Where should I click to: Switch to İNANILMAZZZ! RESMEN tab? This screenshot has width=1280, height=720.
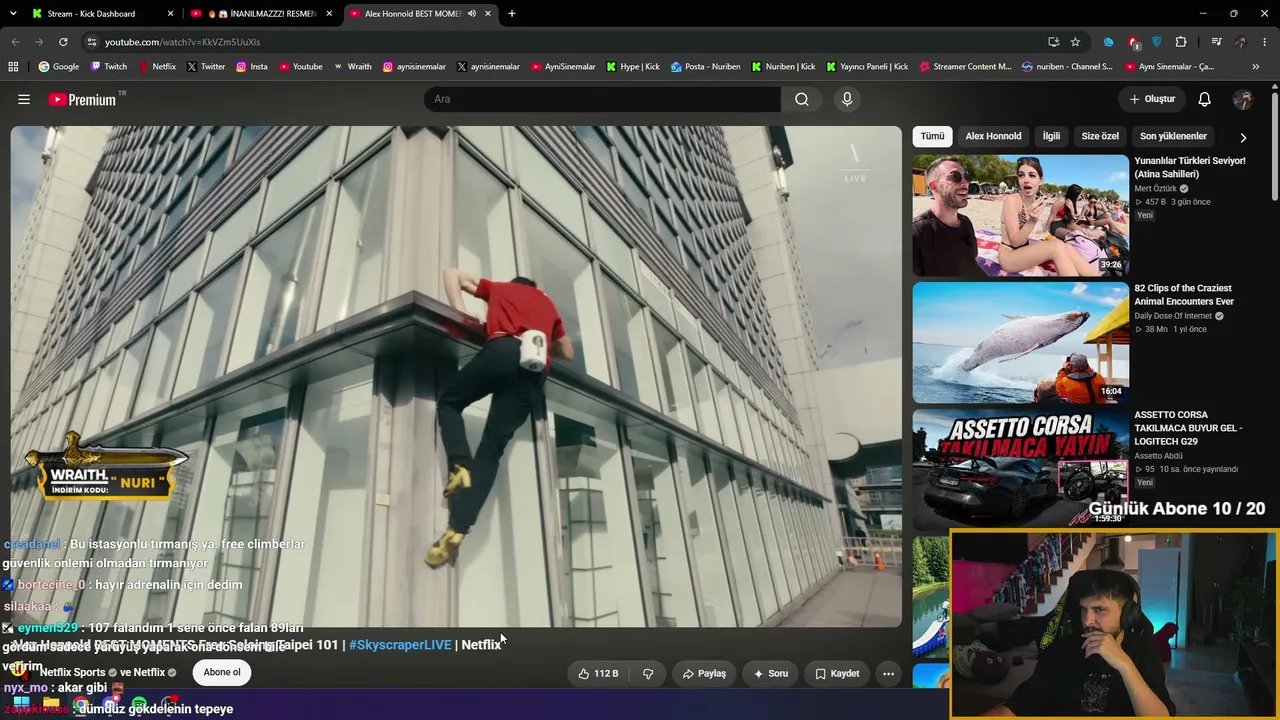click(262, 14)
